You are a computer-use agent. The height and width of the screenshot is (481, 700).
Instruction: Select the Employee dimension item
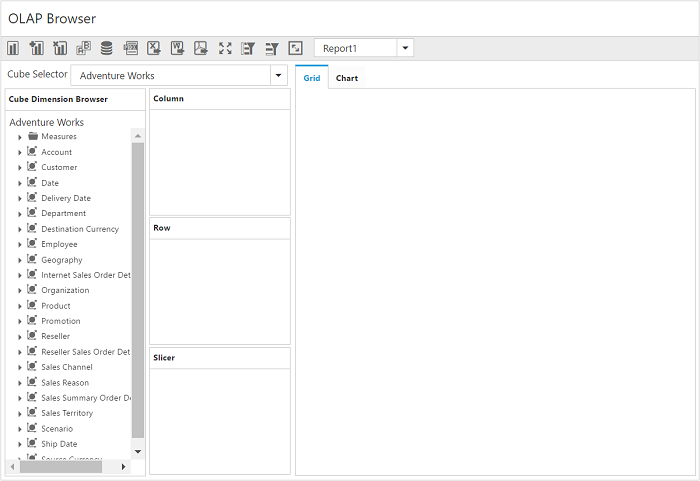coord(59,244)
